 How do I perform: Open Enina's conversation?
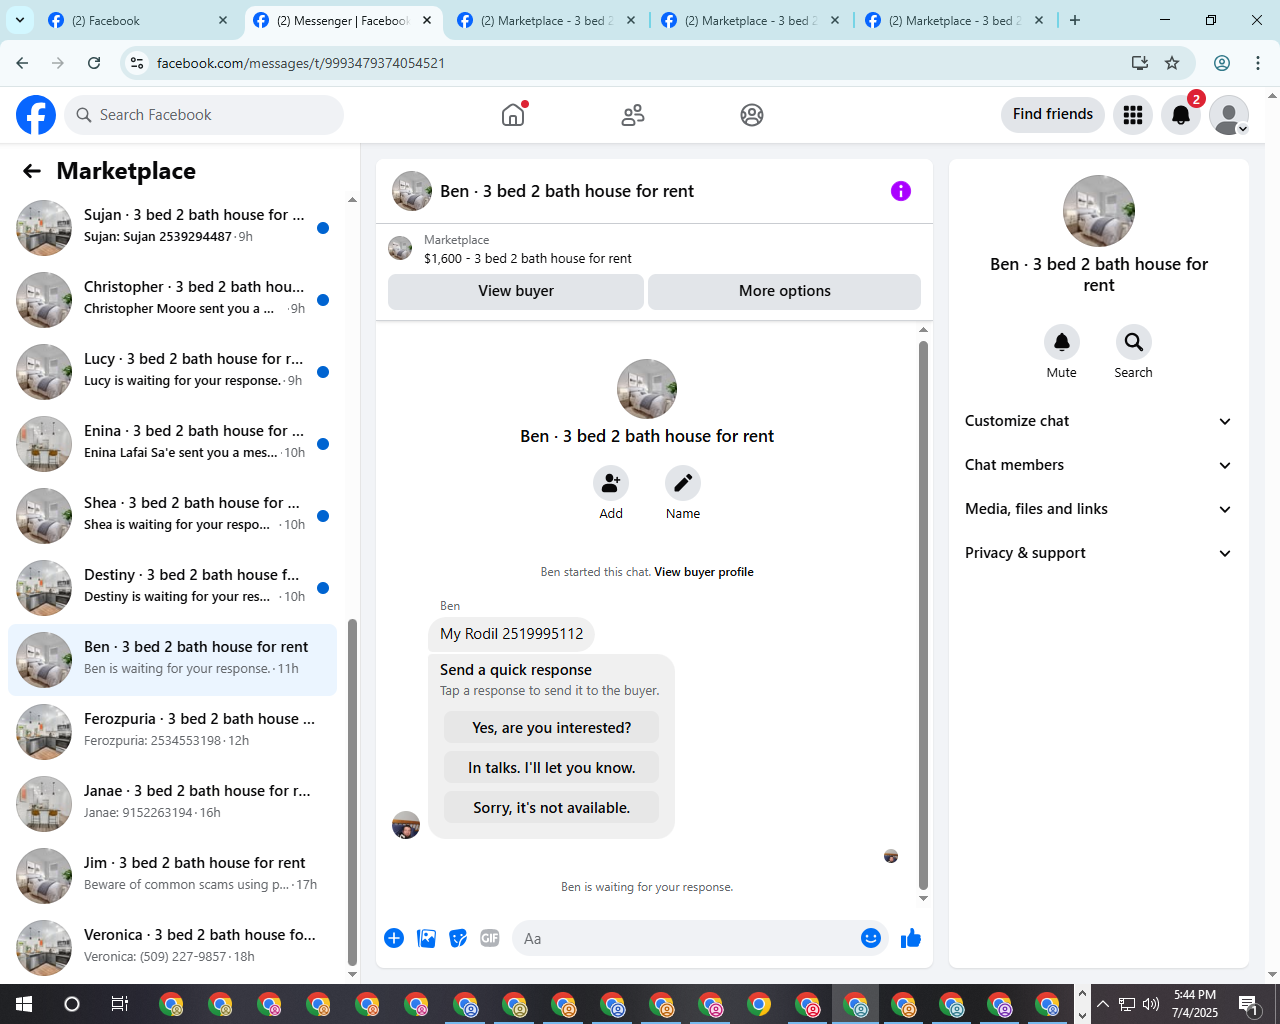172,444
